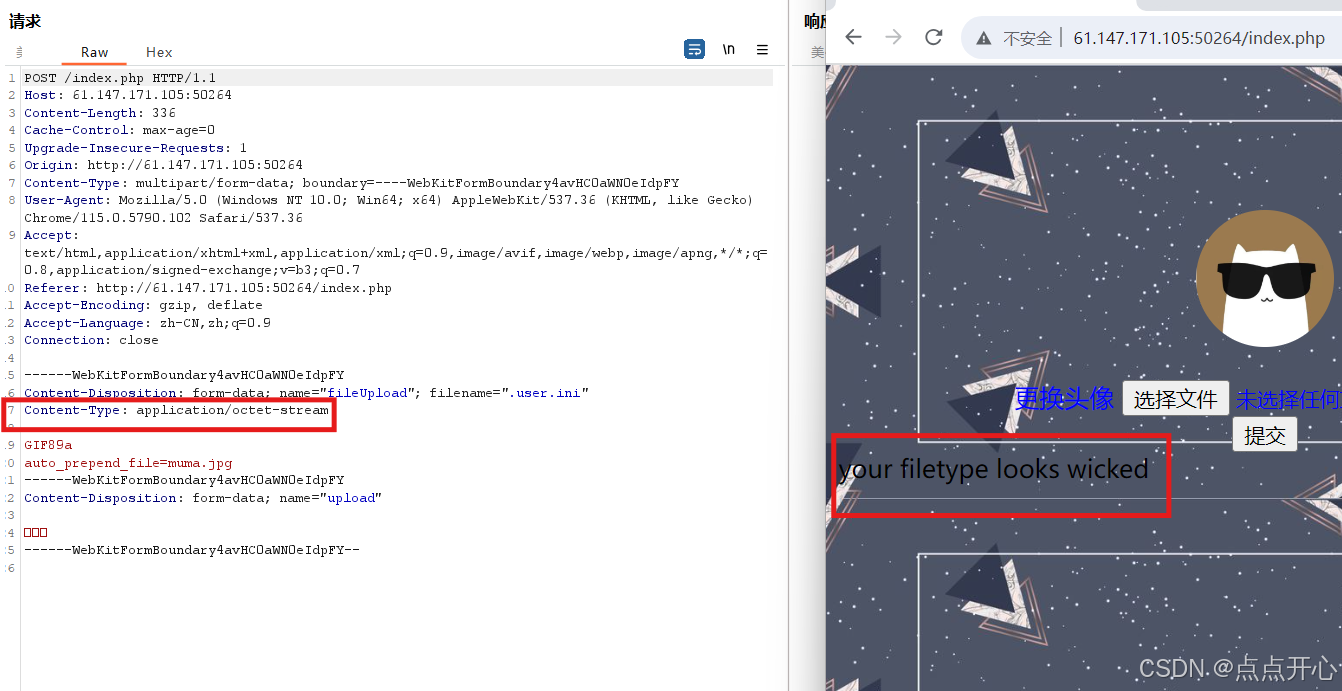Select 'Connection: close' header line
The image size is (1342, 691).
pos(91,340)
